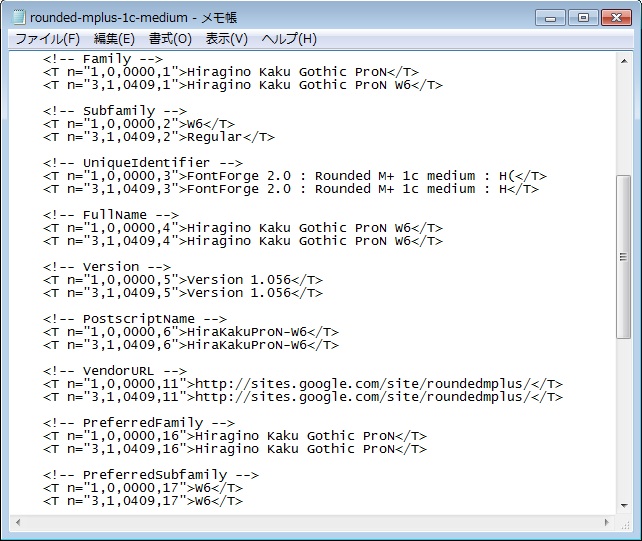Click the FontForge line ending with 'H('

click(295, 176)
